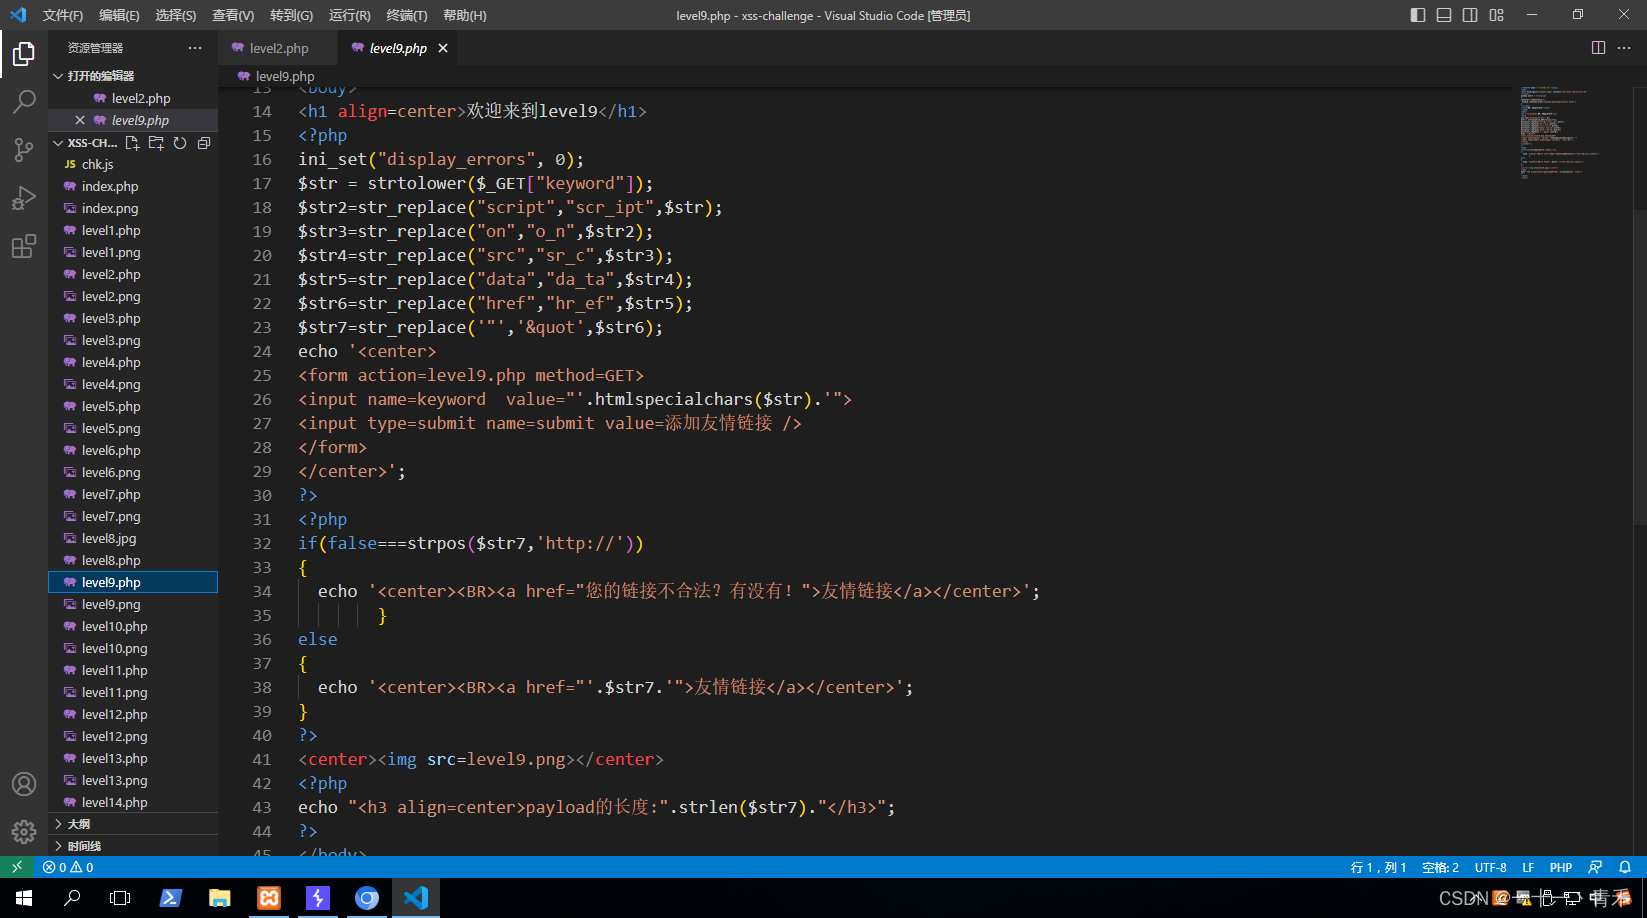1647x918 pixels.
Task: Open level8.jpg in the file tree
Action: (133, 538)
